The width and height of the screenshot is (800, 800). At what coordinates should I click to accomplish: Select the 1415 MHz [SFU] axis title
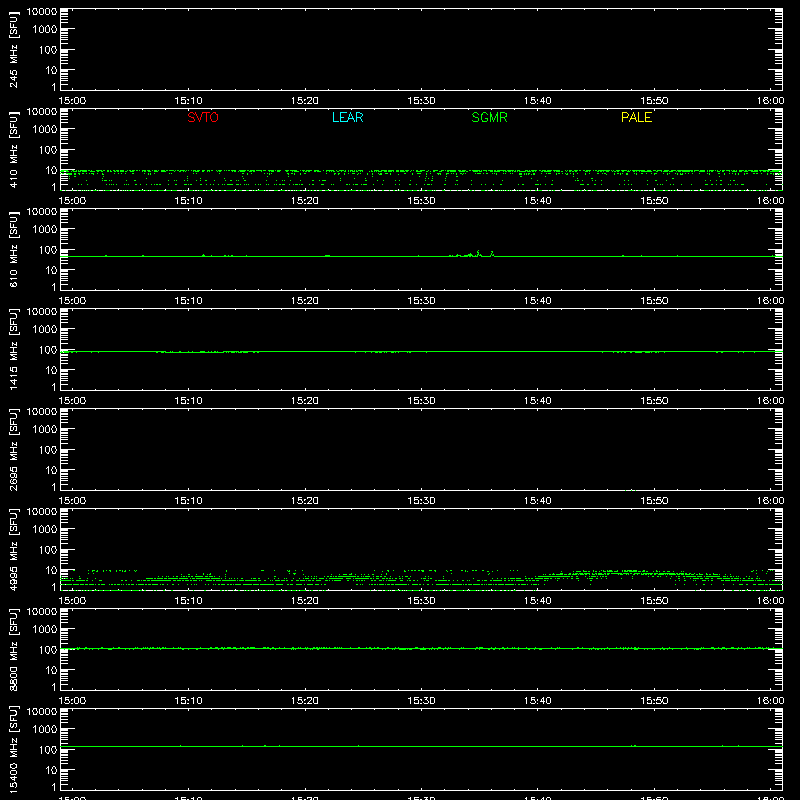click(x=14, y=350)
